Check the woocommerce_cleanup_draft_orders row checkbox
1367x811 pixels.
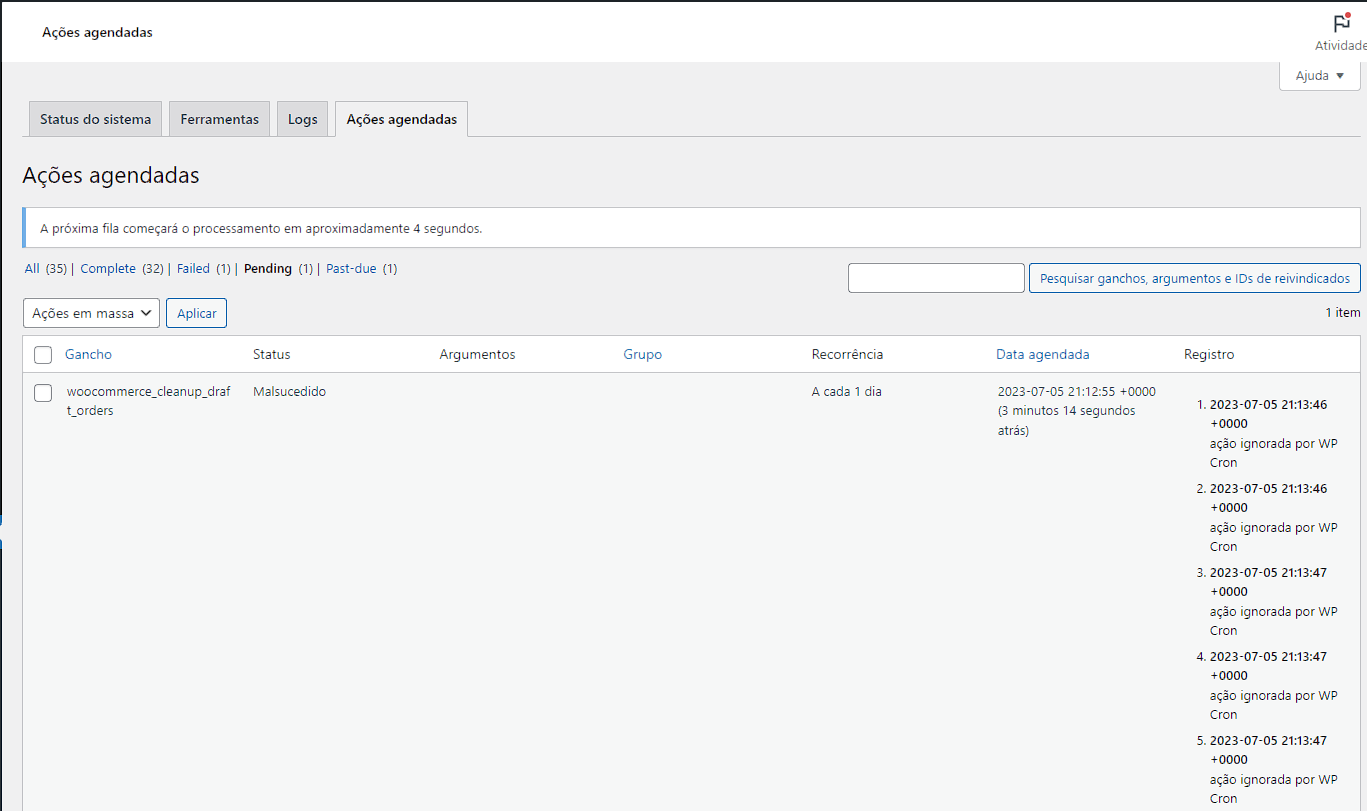tap(43, 392)
